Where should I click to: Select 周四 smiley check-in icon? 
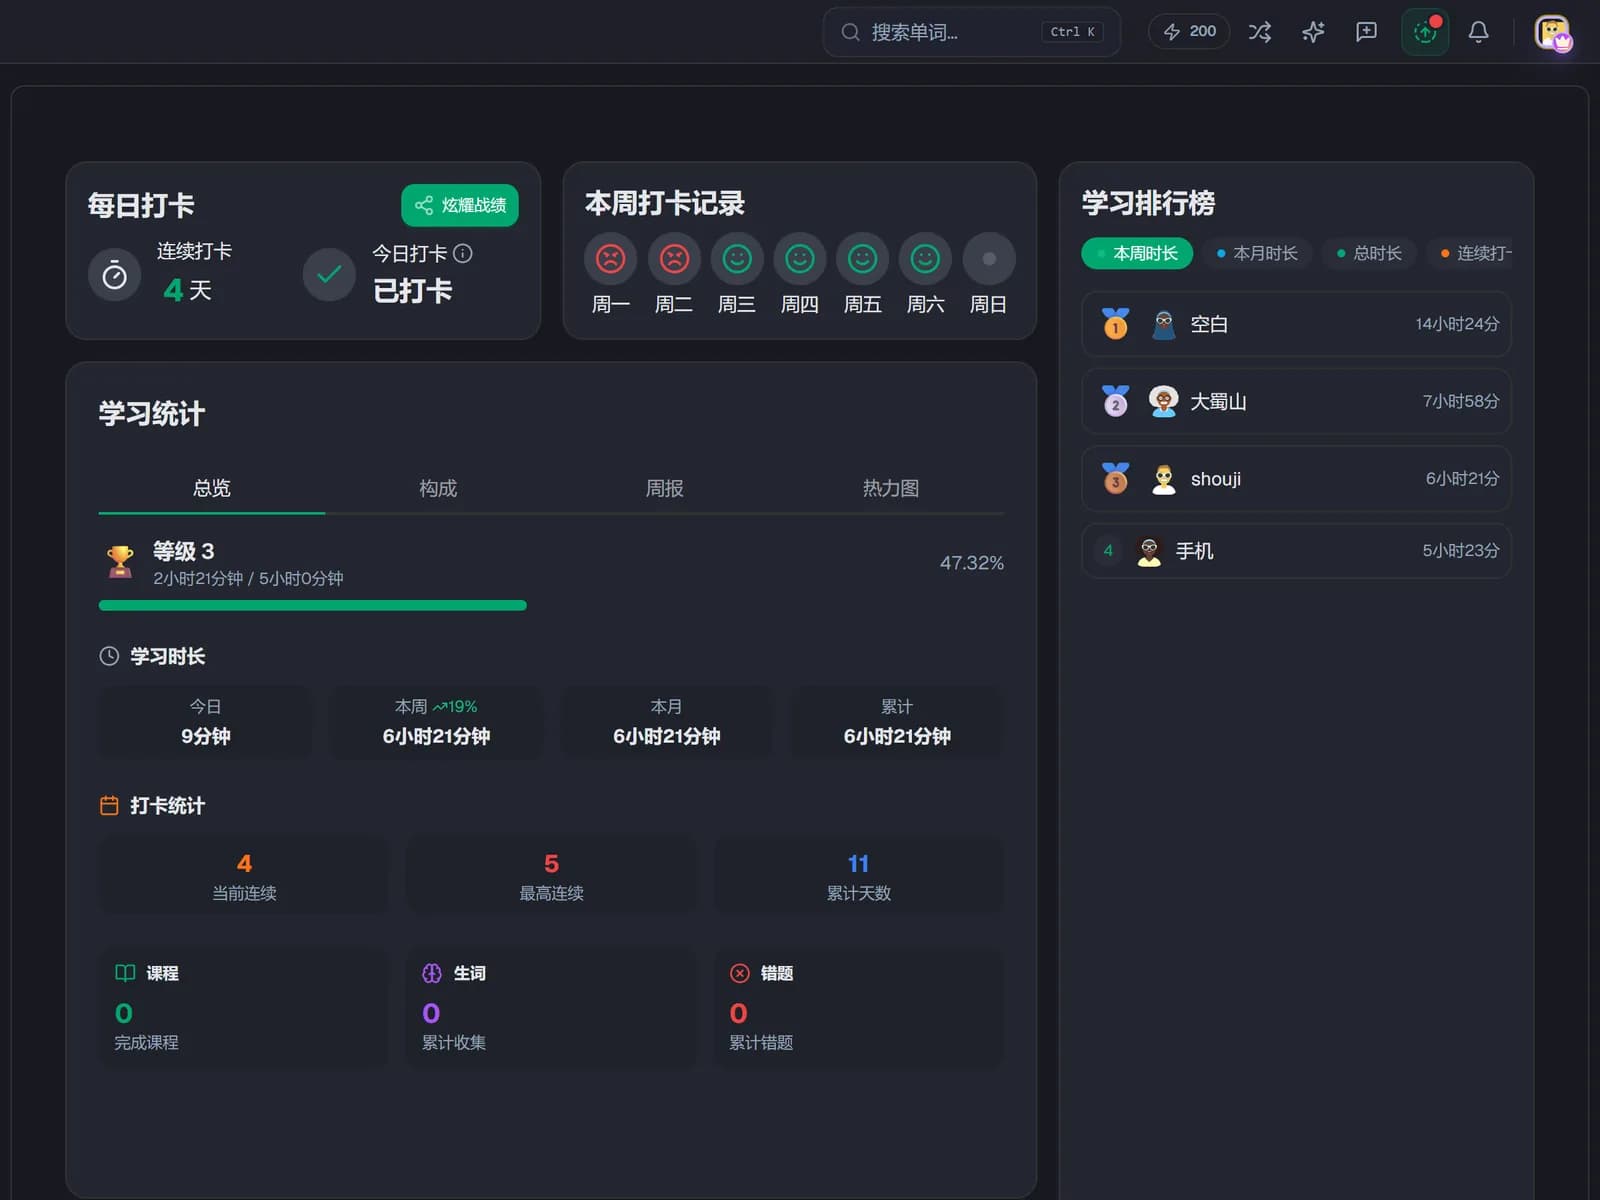pos(800,259)
